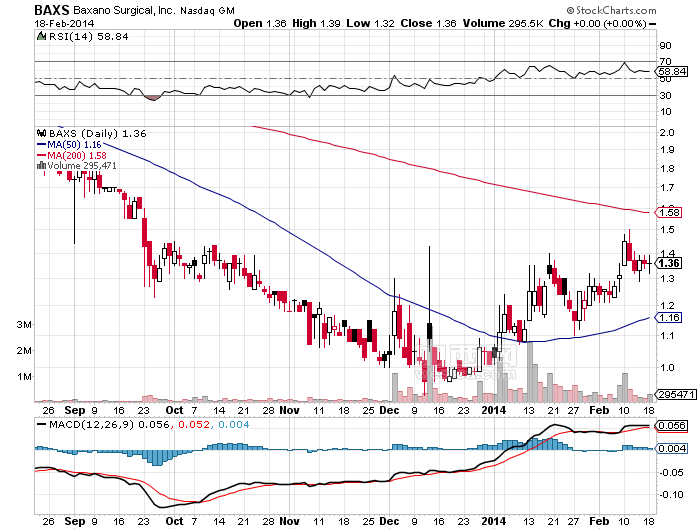
Task: Click the -0.10 MACD scale label
Action: pos(672,495)
